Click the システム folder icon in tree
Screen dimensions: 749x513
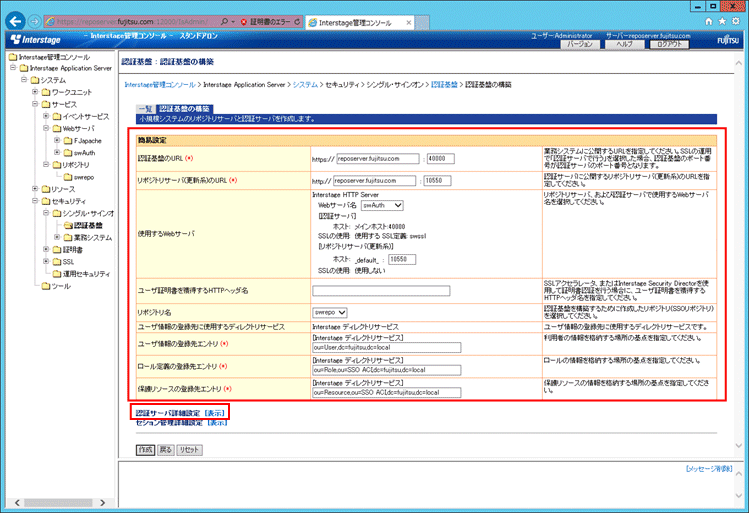[x=35, y=80]
